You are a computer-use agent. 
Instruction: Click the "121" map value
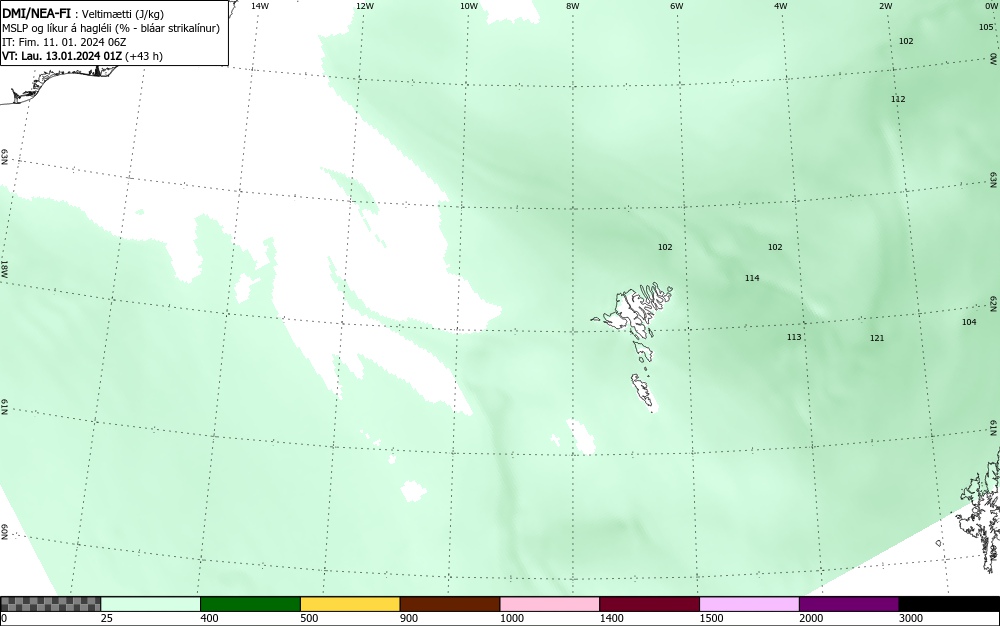point(877,338)
